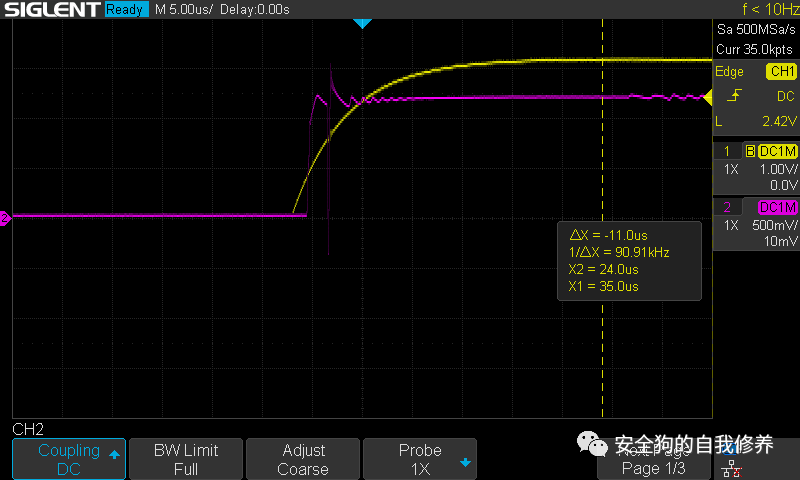800x480 pixels.
Task: Click the Curr 35.0kpts memory depth text
Action: click(x=754, y=49)
